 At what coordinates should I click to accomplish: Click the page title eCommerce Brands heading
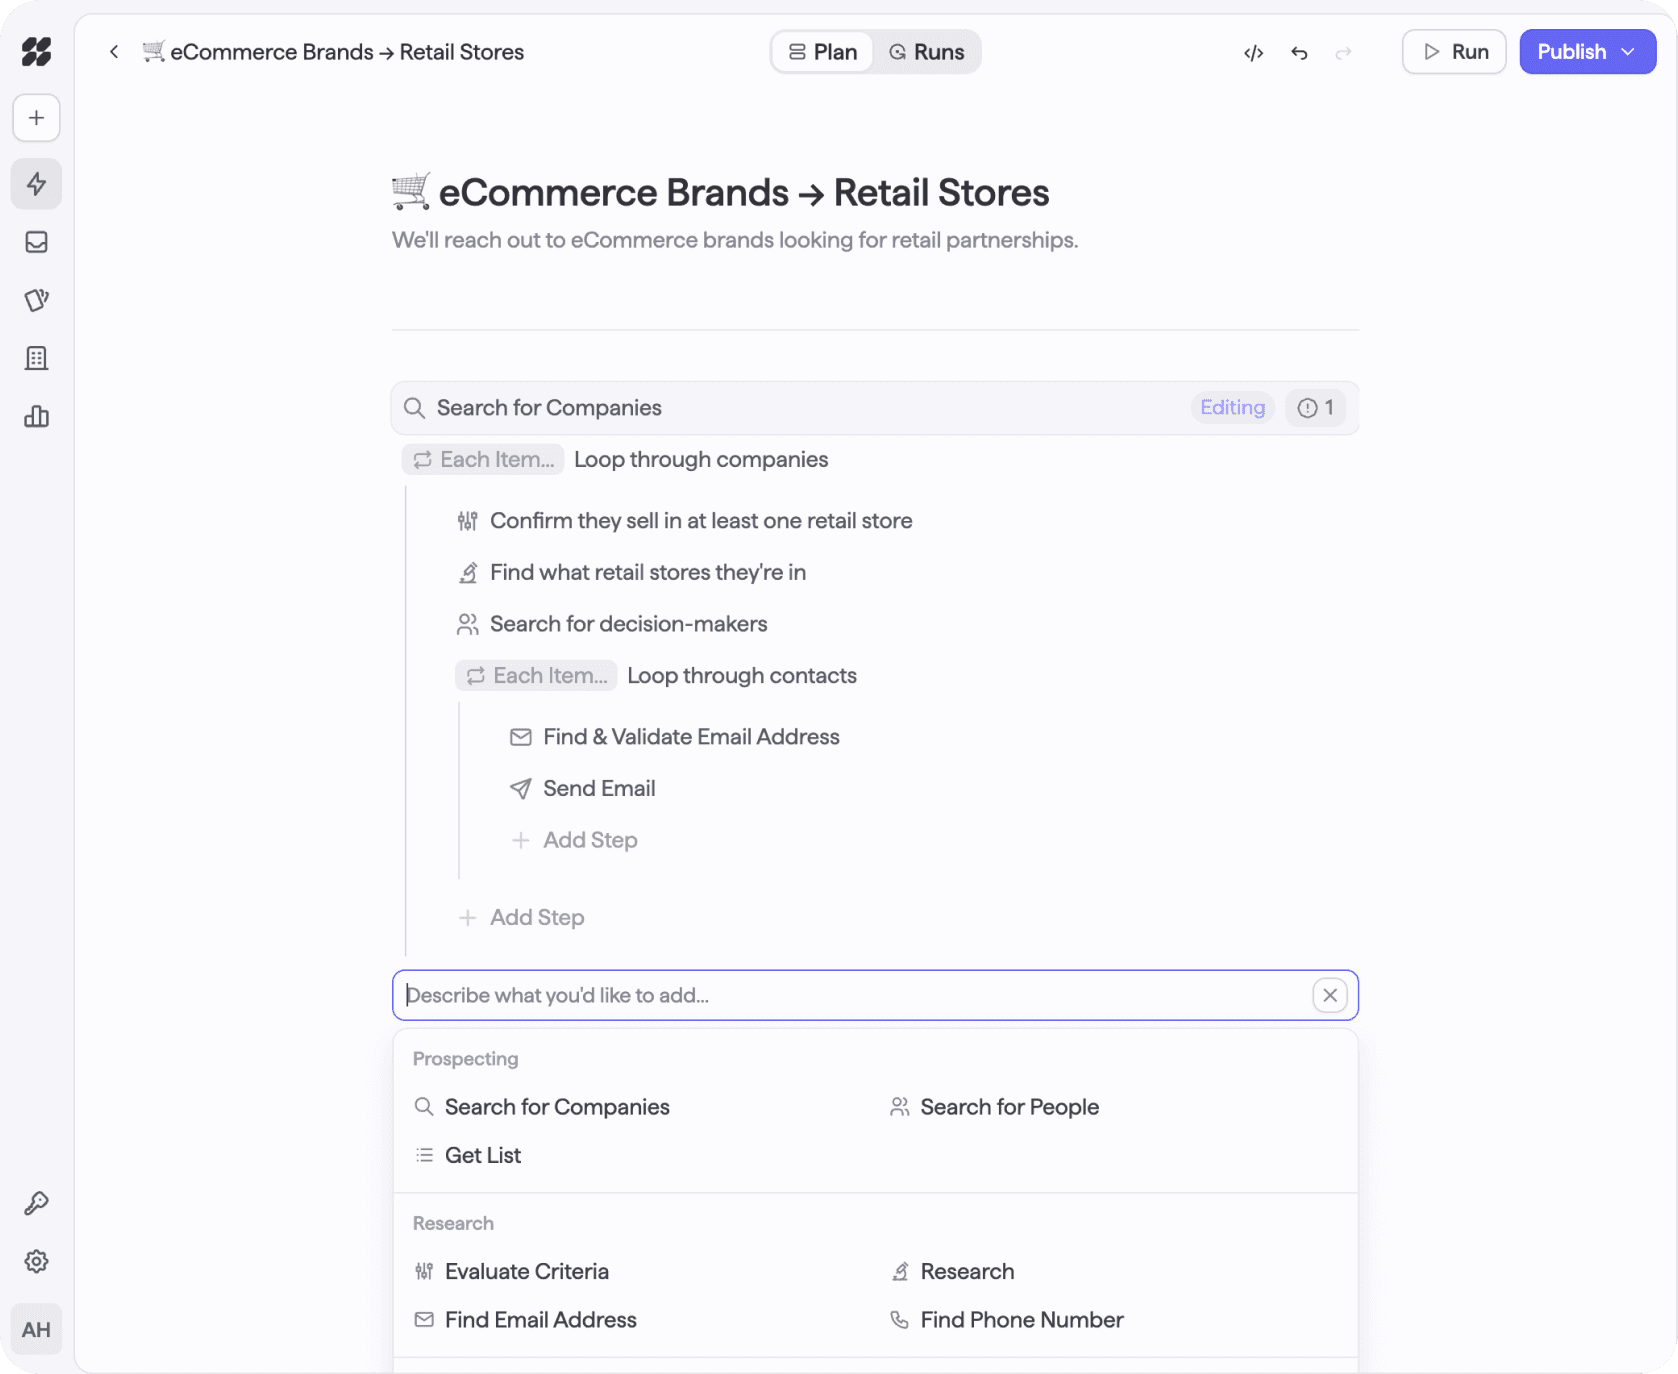pyautogui.click(x=720, y=192)
